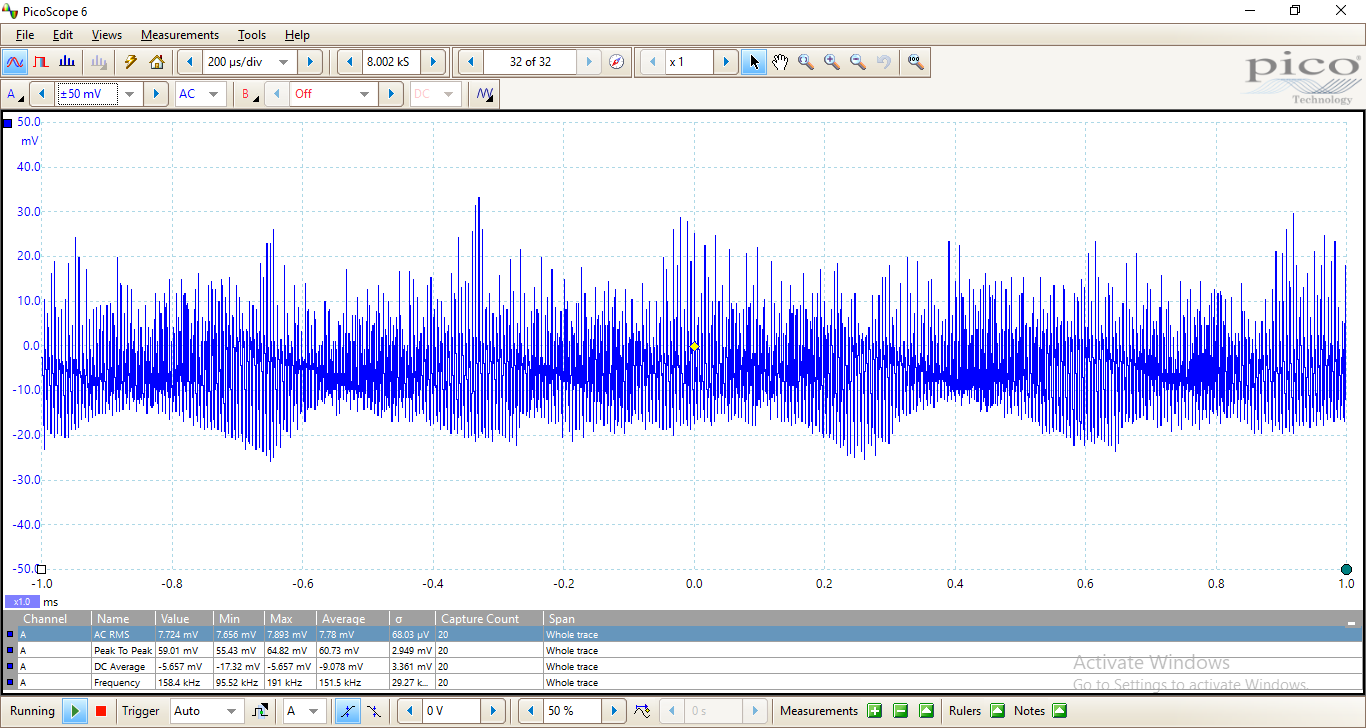Select the Zoom-out magnifier tool

pyautogui.click(x=858, y=62)
